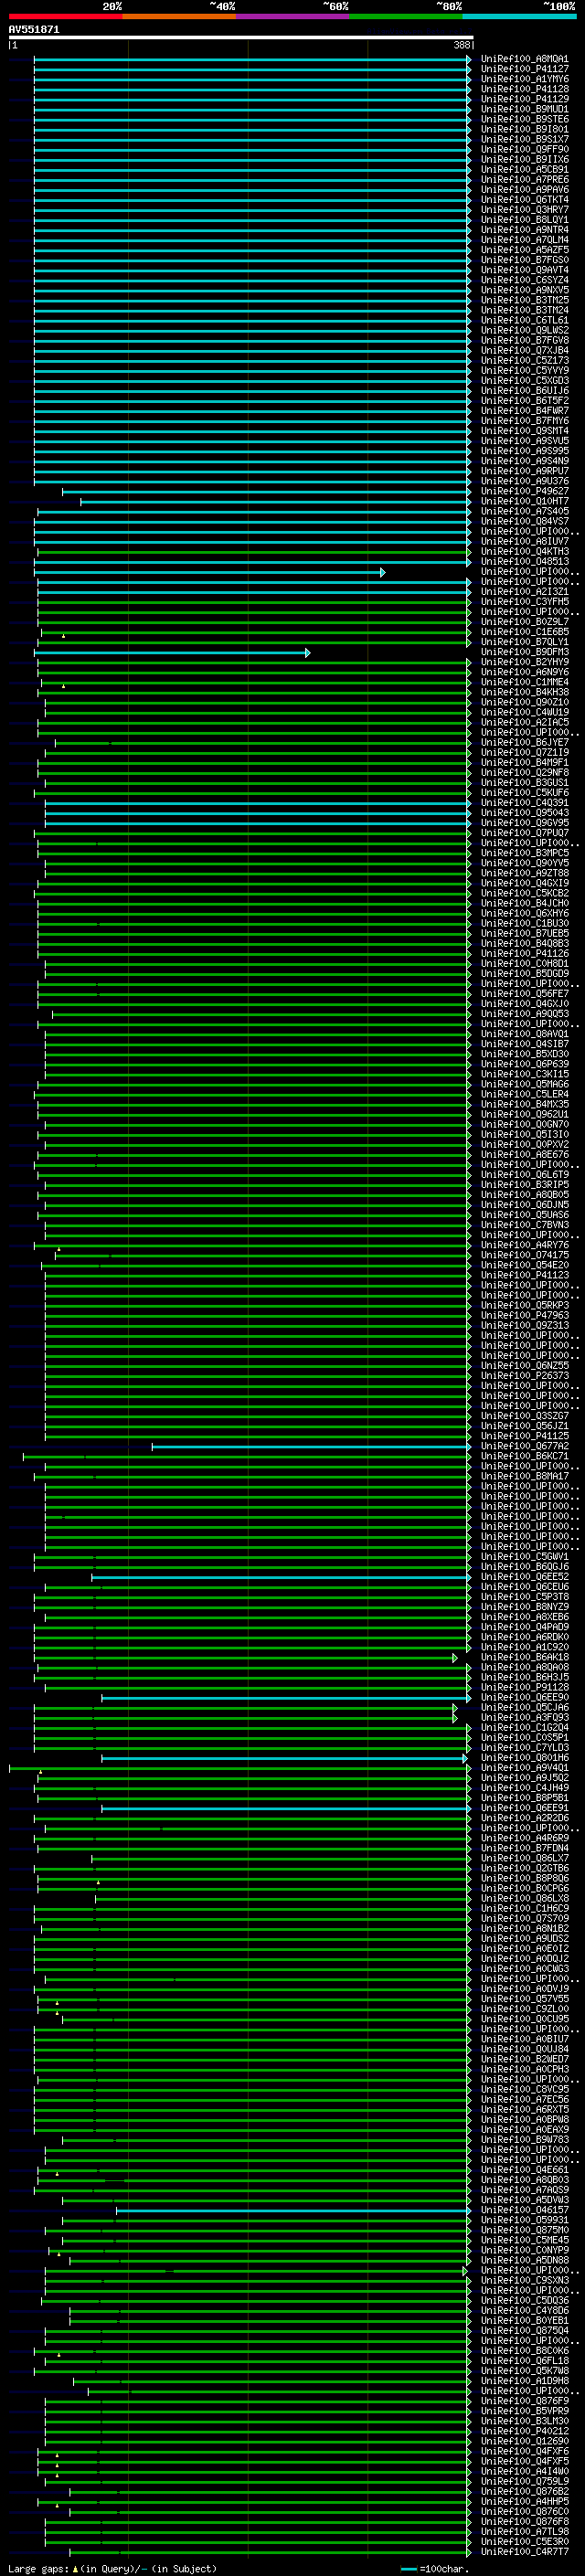585x2576 pixels.
Task: Select hit label UniRef100_P47963
Action: (525, 1315)
